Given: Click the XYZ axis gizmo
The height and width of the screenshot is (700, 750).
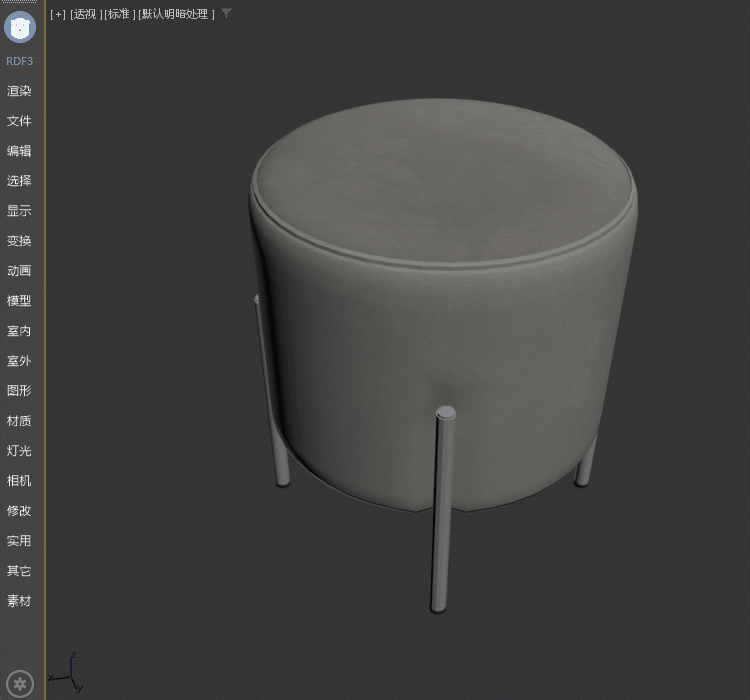Looking at the screenshot, I should [70, 673].
